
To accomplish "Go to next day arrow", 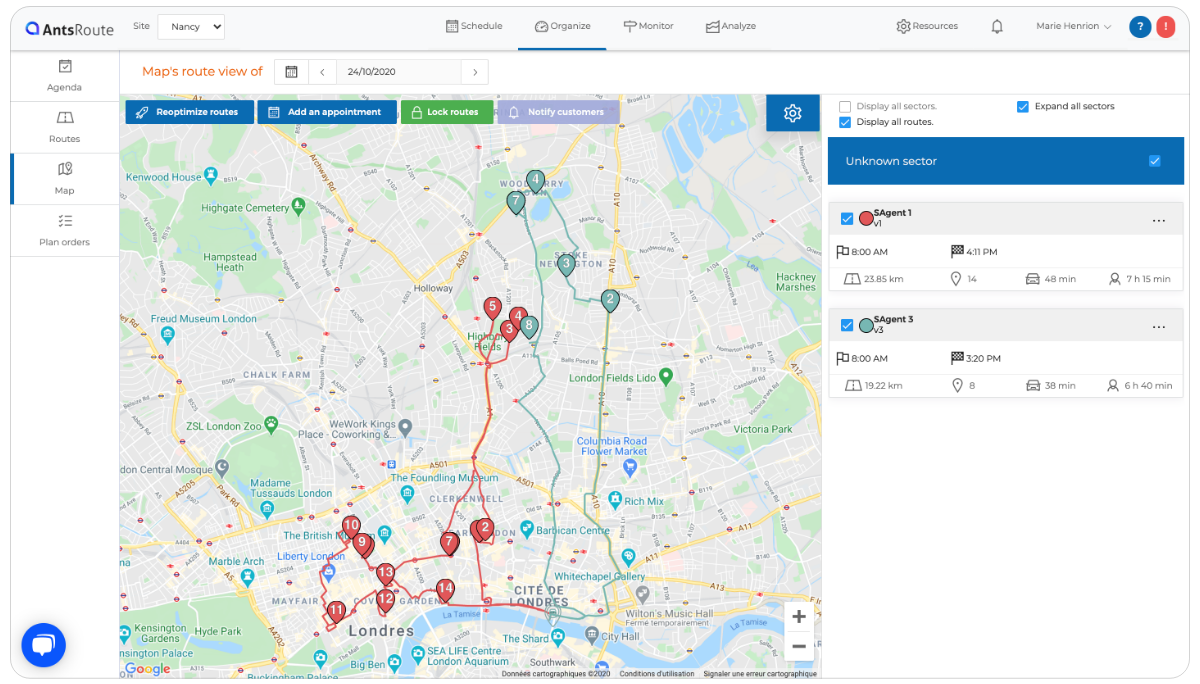I will pyautogui.click(x=475, y=72).
